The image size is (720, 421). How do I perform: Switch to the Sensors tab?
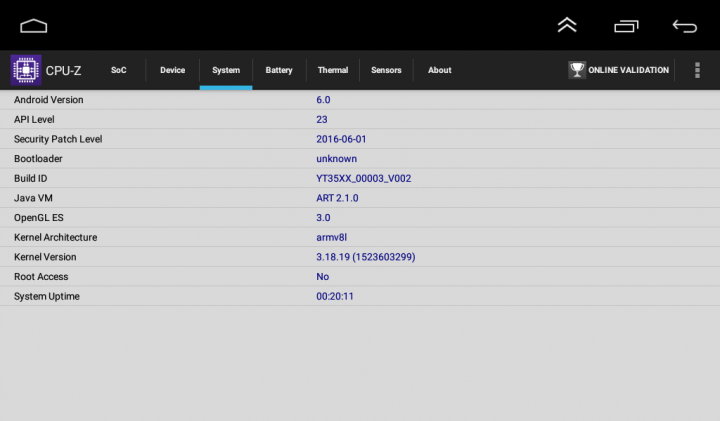click(x=386, y=70)
